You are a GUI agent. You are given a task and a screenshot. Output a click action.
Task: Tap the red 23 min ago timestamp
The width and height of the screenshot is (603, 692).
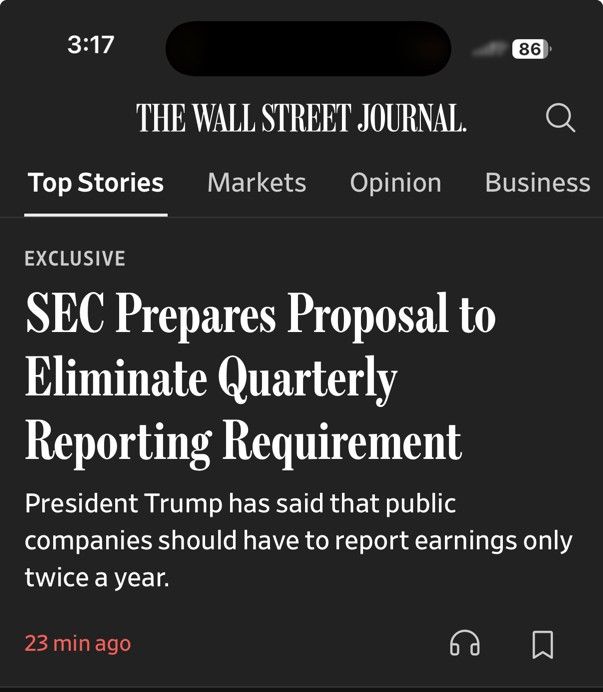(78, 643)
